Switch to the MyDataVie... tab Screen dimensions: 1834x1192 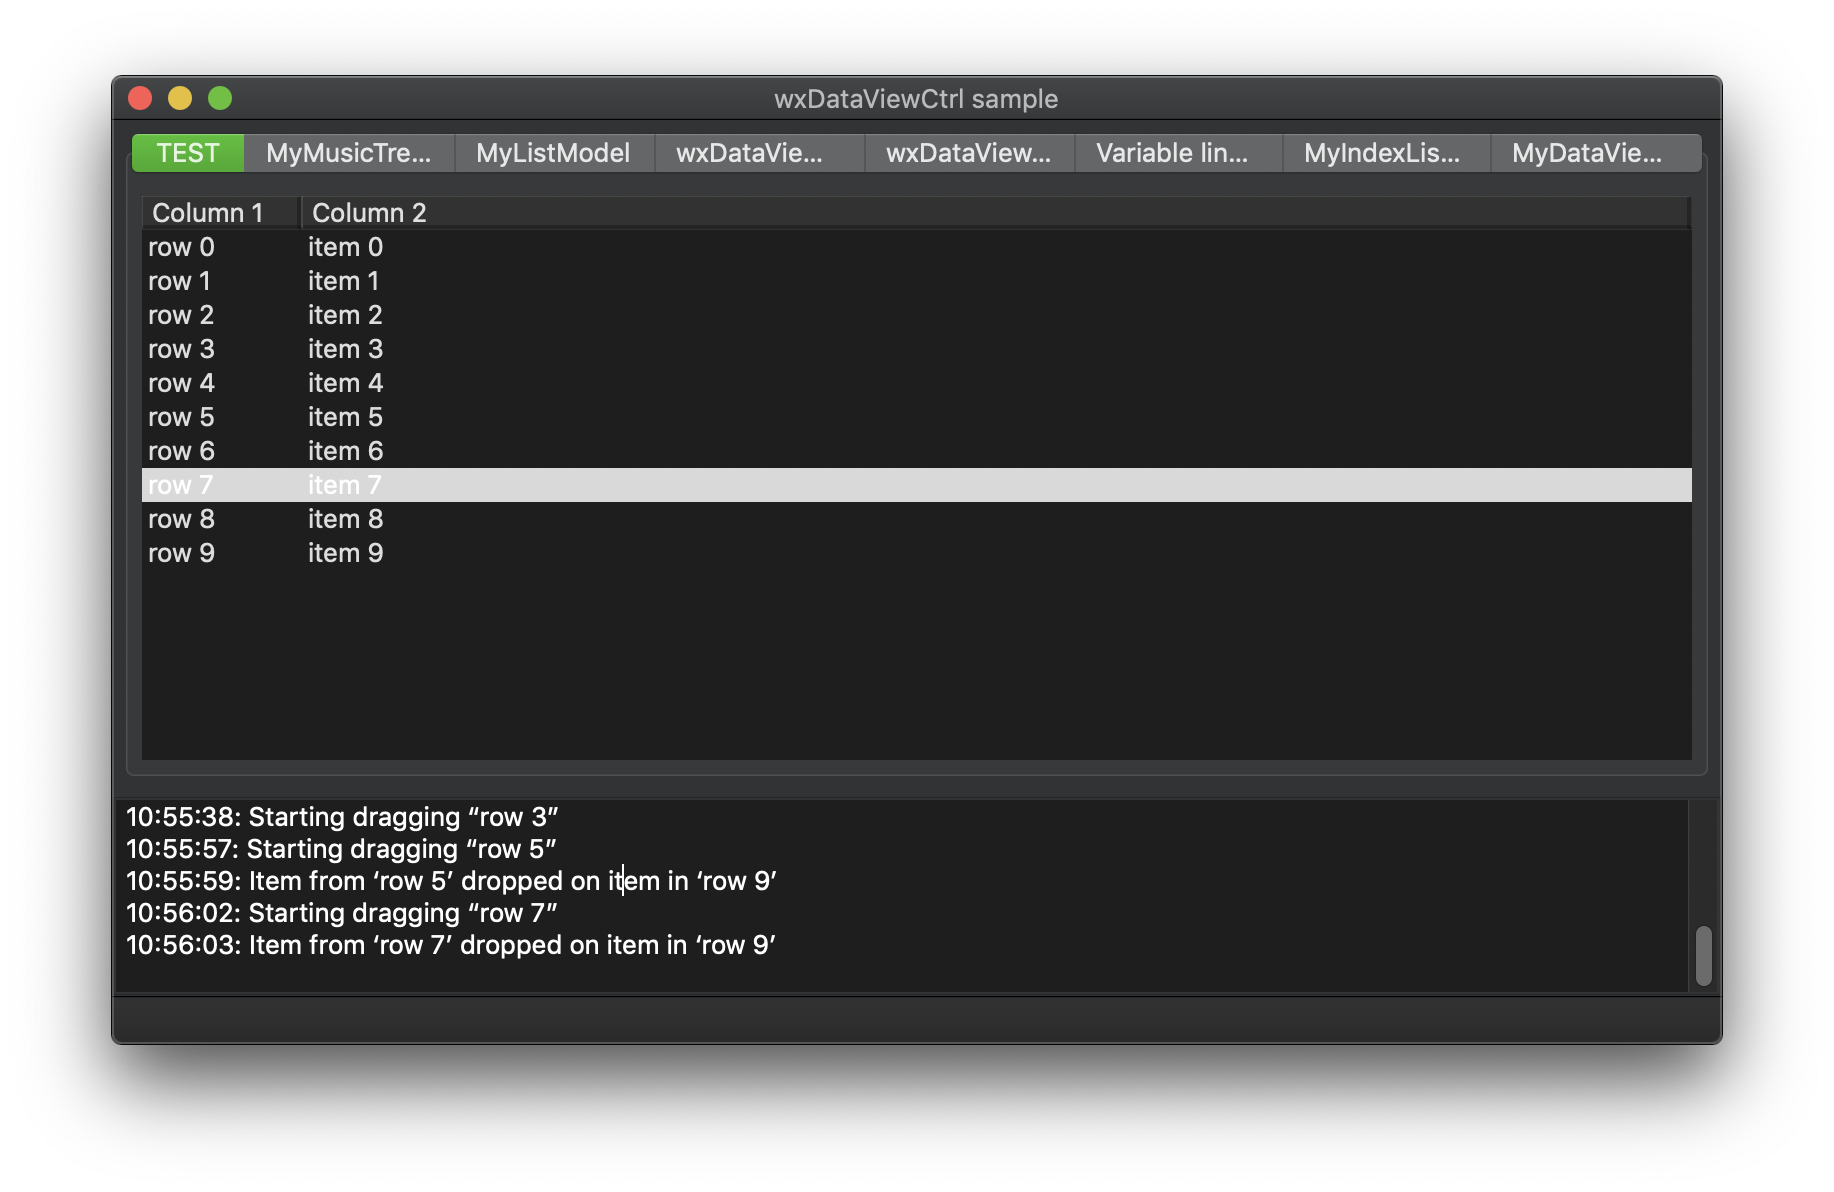(x=1594, y=152)
